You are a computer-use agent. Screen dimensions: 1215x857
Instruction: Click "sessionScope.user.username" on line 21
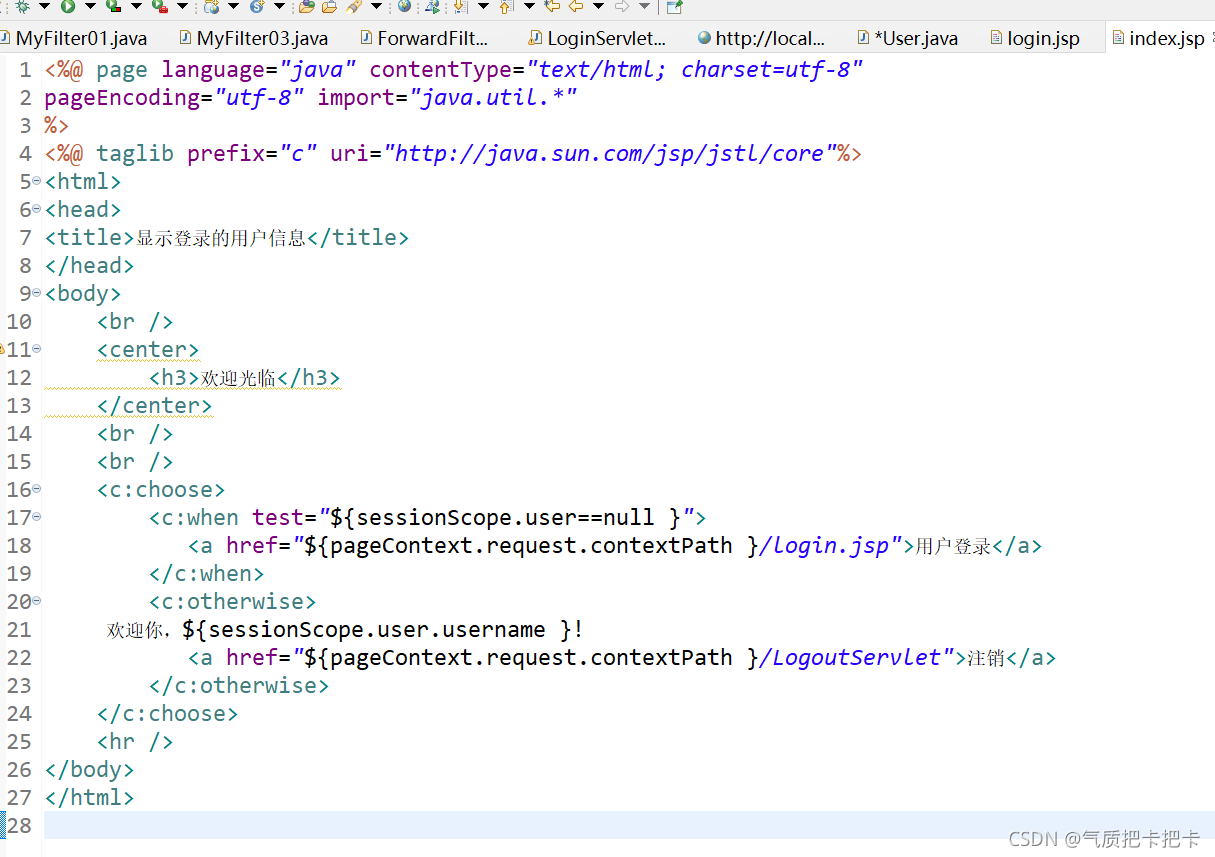377,629
